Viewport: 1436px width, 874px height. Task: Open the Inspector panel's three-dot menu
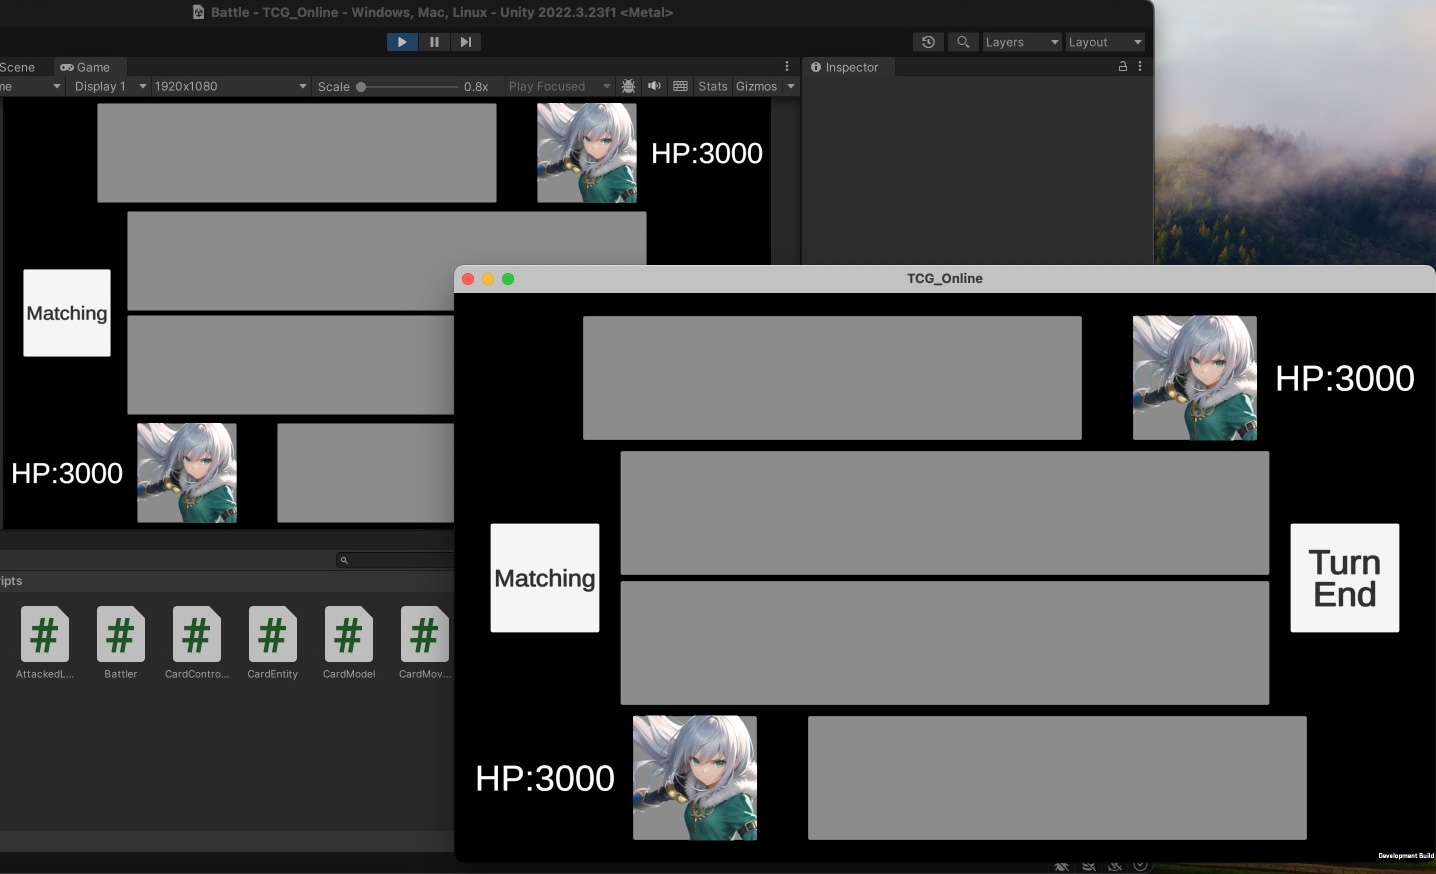[x=1140, y=67]
